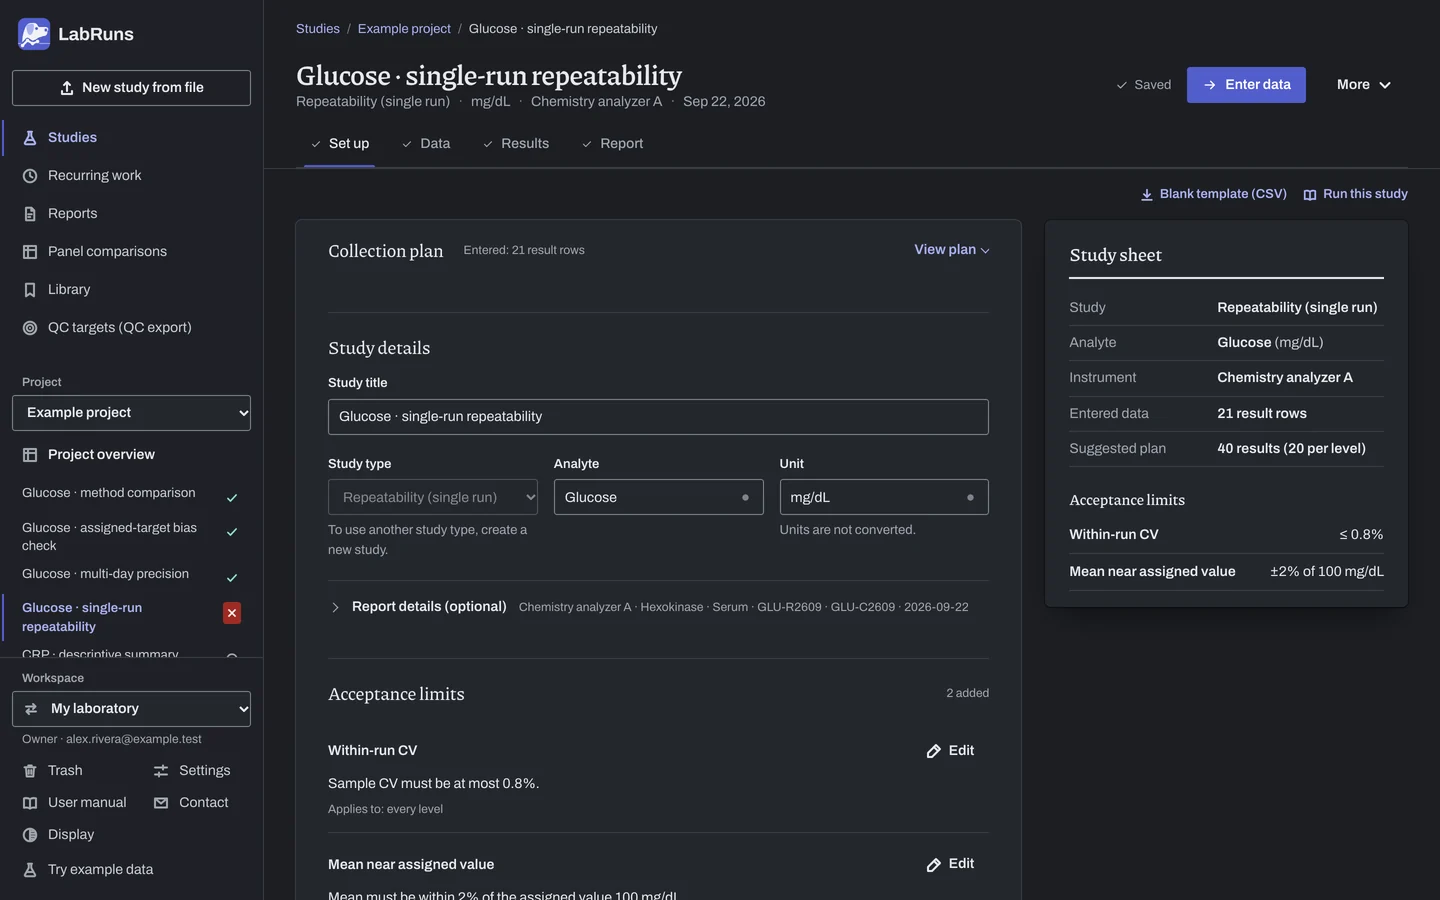Open Recurring work clock icon
Screen dimensions: 1440x900
pos(30,176)
